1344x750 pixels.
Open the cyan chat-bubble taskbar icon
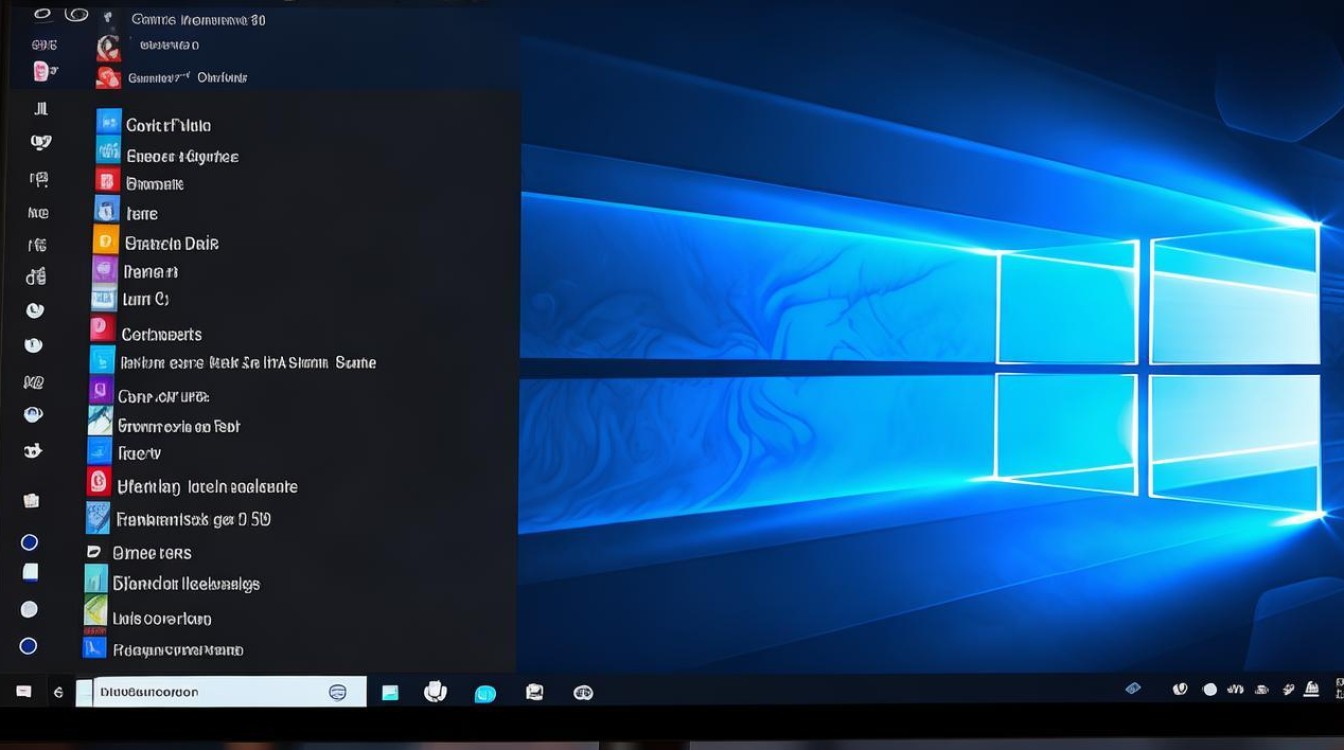pos(485,694)
